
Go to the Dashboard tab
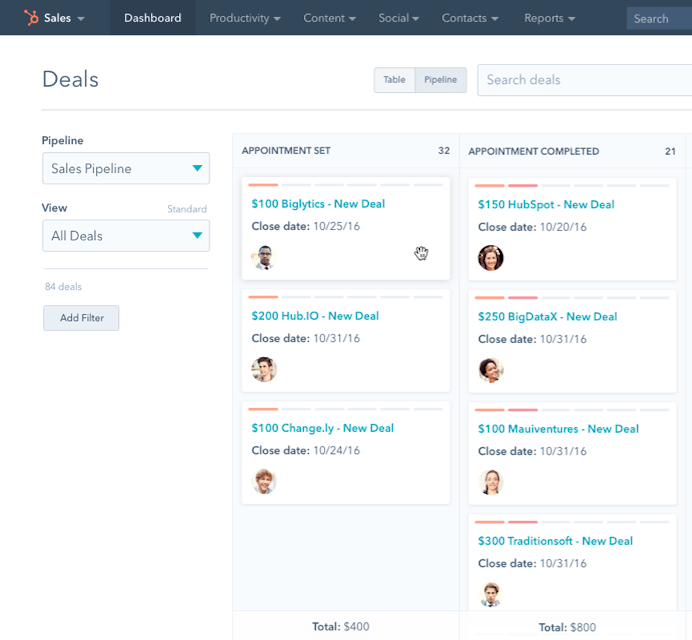(x=152, y=18)
